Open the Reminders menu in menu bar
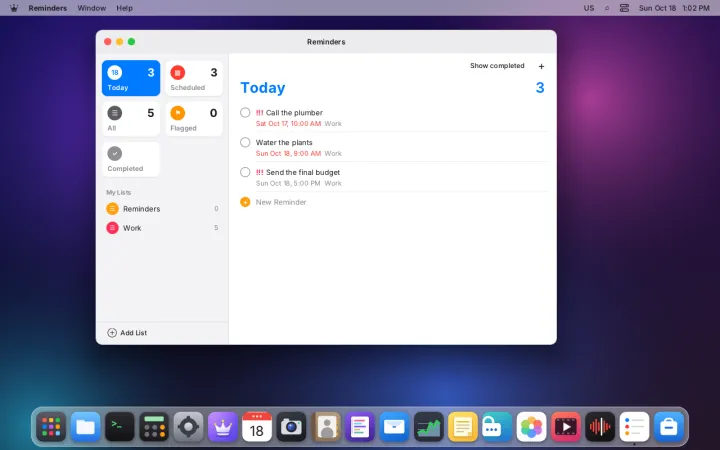720x450 pixels. pos(48,8)
